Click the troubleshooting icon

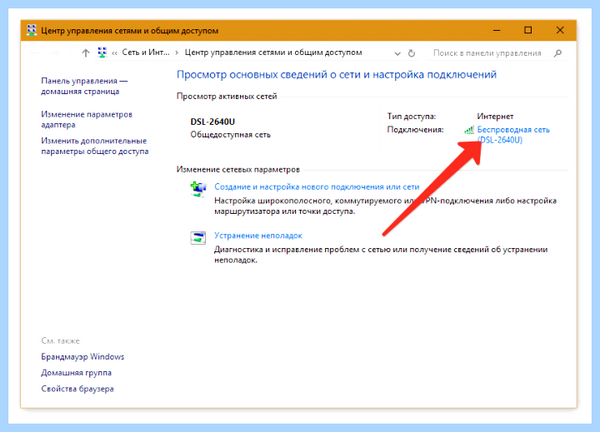click(198, 238)
